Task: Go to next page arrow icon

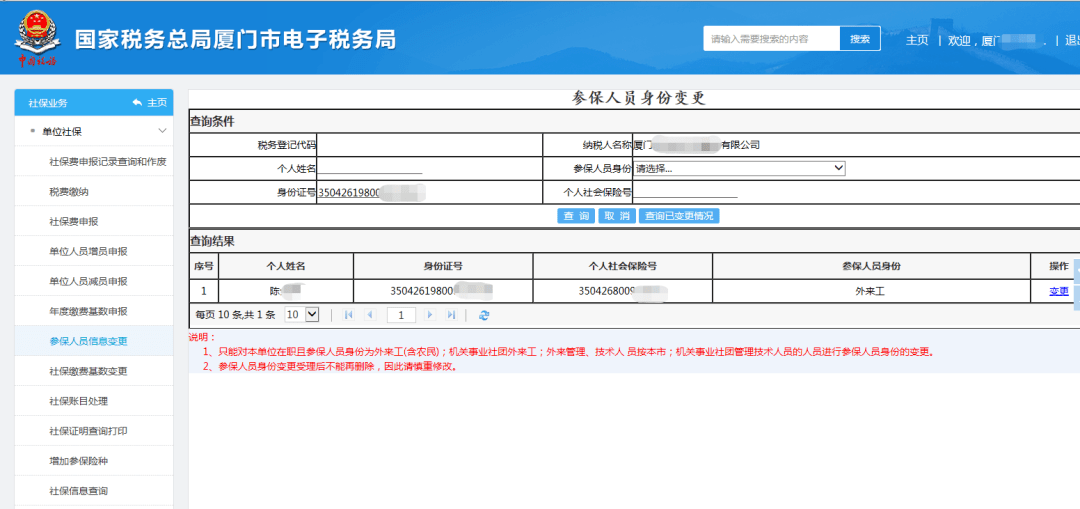Action: coord(430,315)
